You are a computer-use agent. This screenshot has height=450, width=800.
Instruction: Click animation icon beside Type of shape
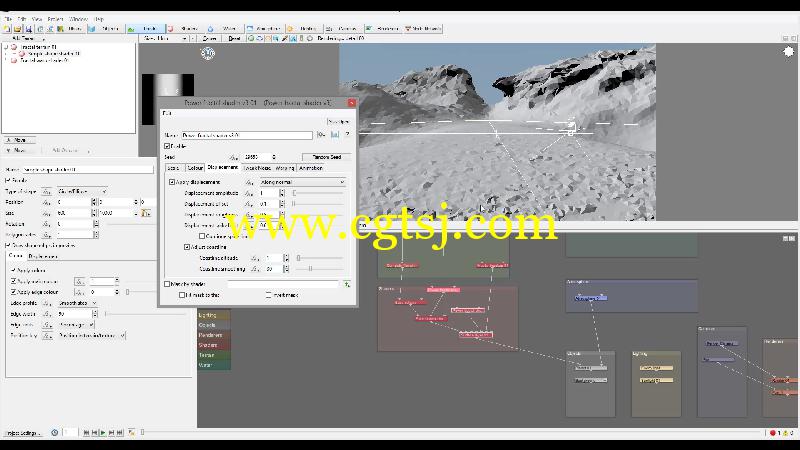click(x=46, y=191)
